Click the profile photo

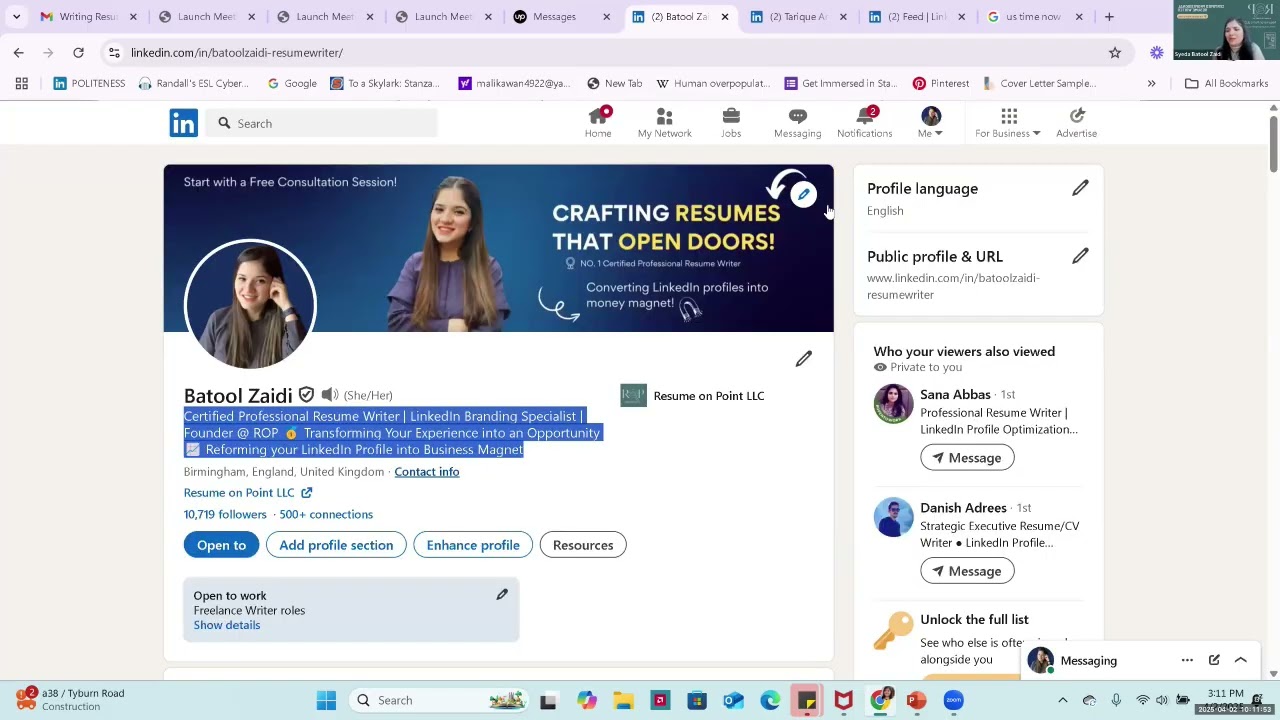pos(250,305)
